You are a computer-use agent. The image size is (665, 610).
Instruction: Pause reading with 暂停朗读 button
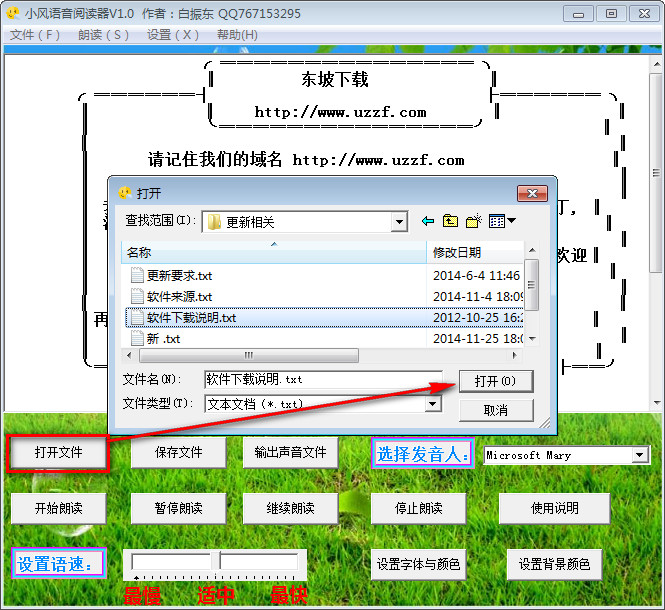(179, 508)
